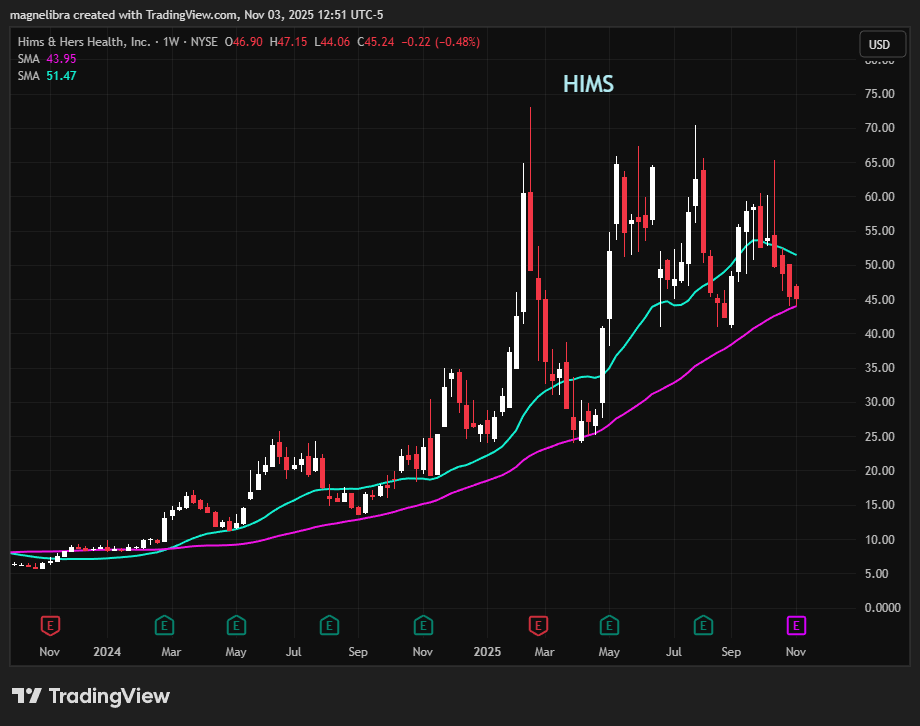Screen dimensions: 920x726
Task: Select the teal SMA 51.47 legend entry
Action: pos(47,76)
